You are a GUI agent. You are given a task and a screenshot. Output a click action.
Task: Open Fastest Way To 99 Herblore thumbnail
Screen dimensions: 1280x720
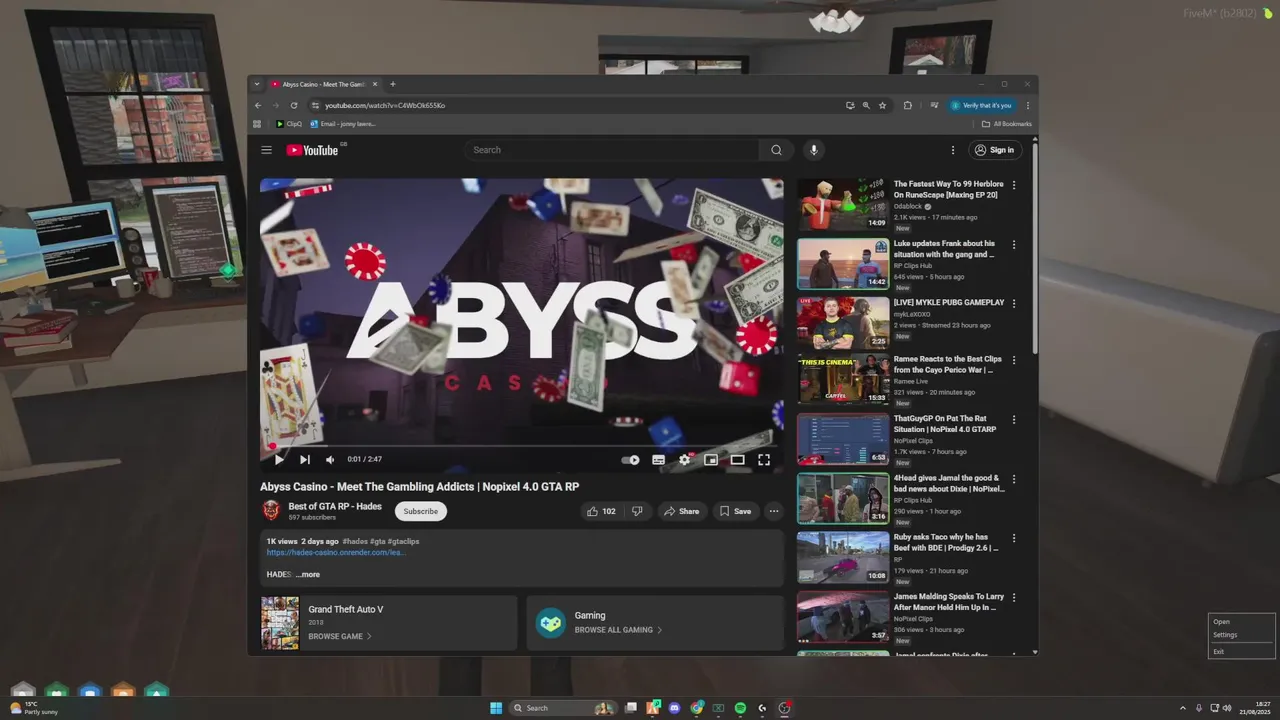[x=843, y=205]
